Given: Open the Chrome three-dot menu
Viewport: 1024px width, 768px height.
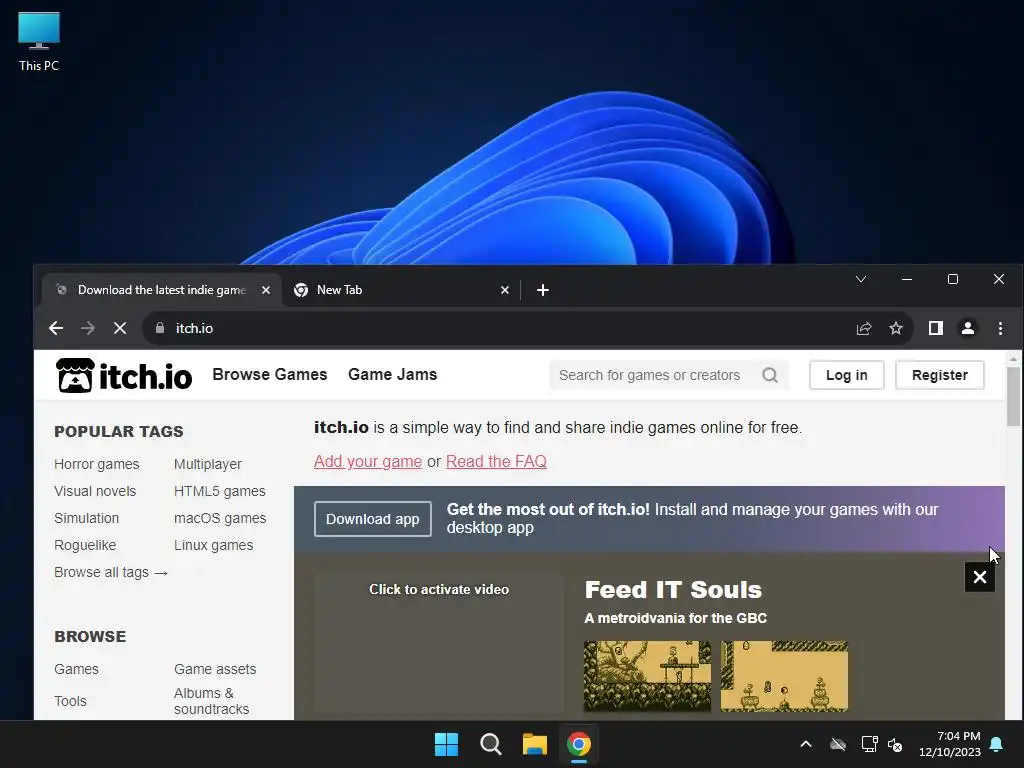Looking at the screenshot, I should tap(1000, 328).
